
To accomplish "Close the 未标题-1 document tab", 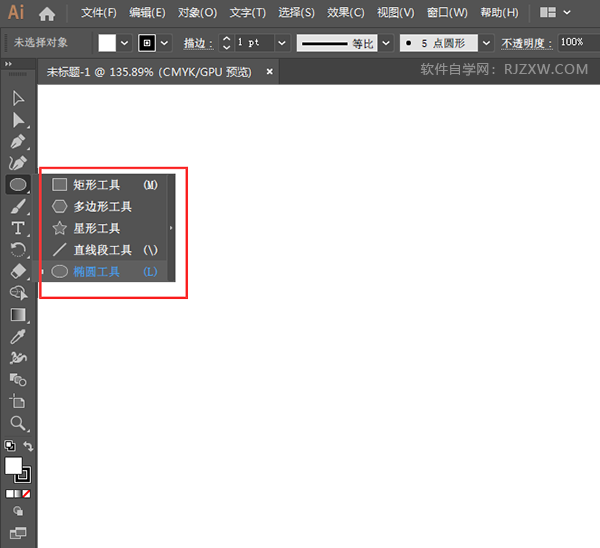I will pyautogui.click(x=269, y=72).
